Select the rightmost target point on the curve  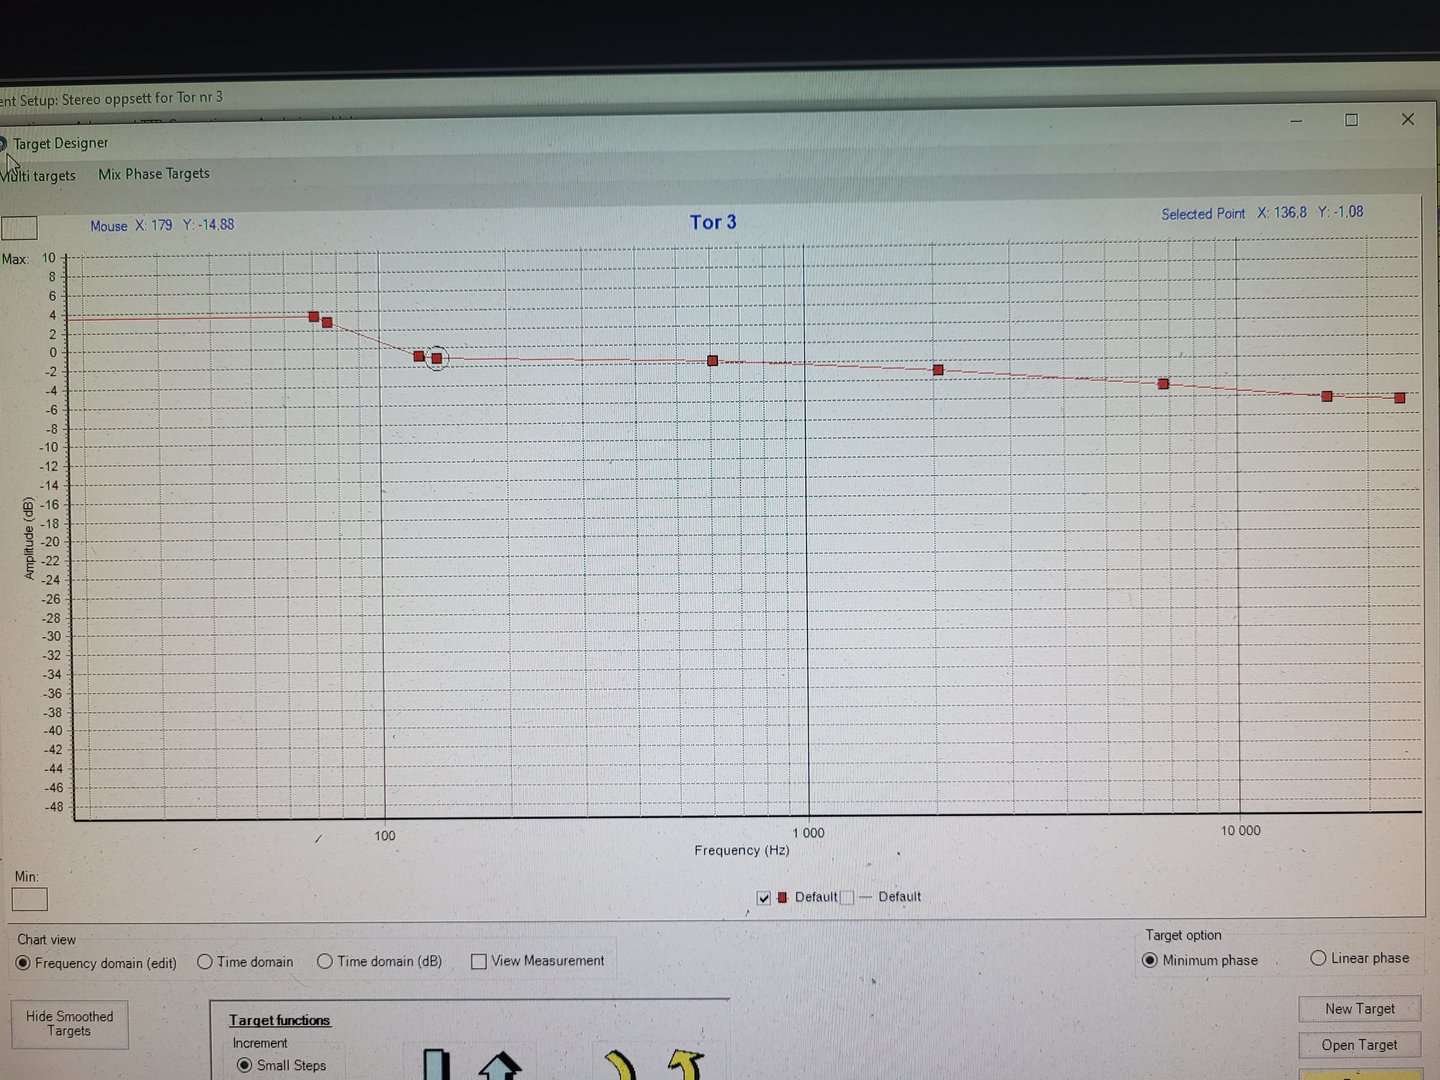pos(1400,398)
